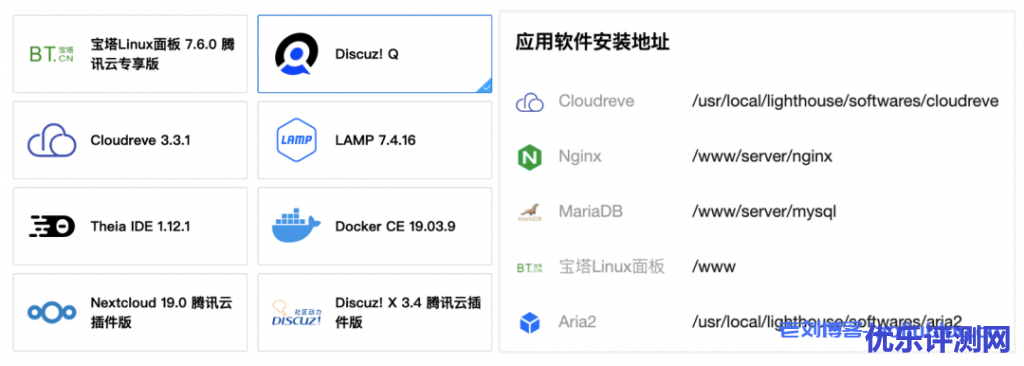Pick the Docker CE 19.03.9 card

(x=375, y=226)
